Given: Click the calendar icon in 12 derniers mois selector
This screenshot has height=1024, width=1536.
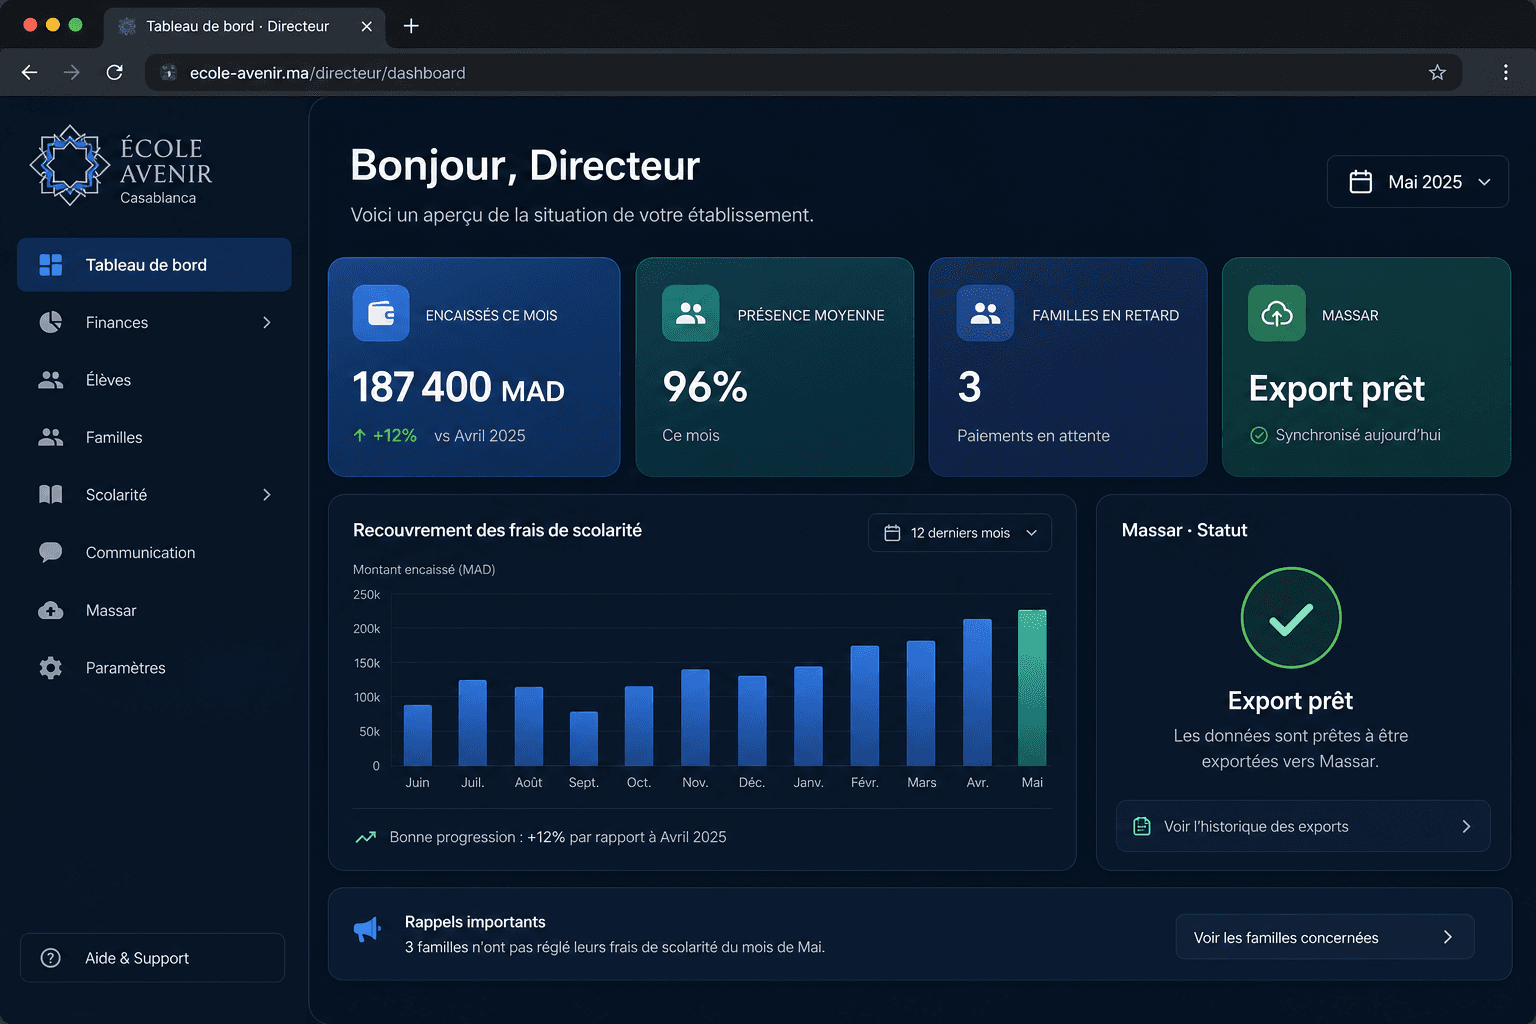Looking at the screenshot, I should (x=893, y=533).
